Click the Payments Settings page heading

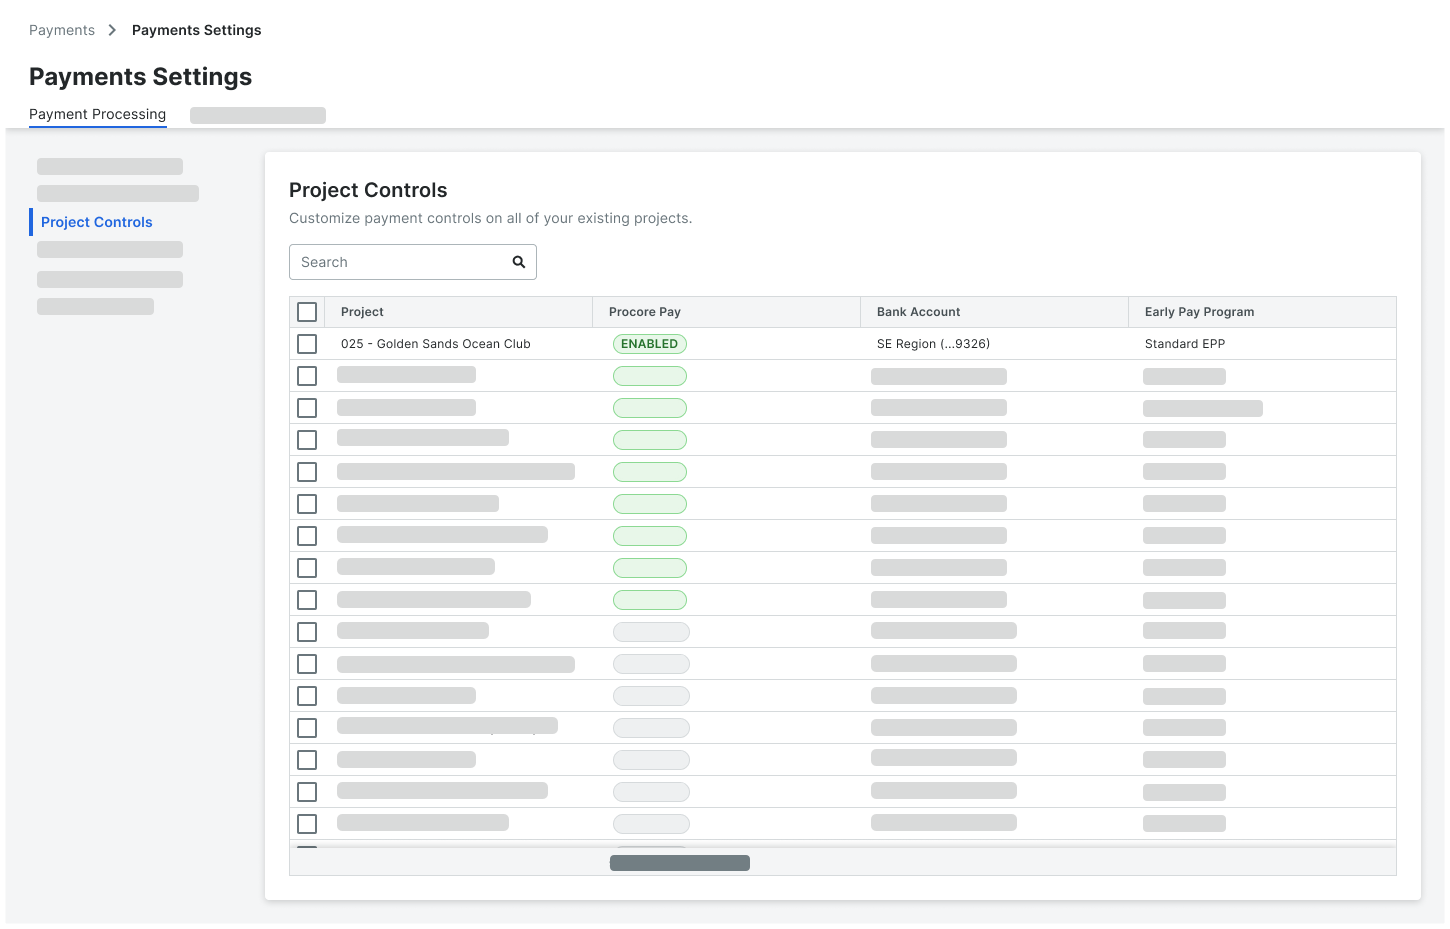[x=140, y=77]
